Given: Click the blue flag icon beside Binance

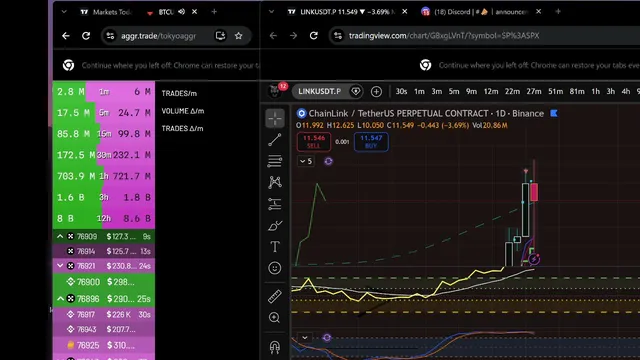Looking at the screenshot, I should point(554,113).
